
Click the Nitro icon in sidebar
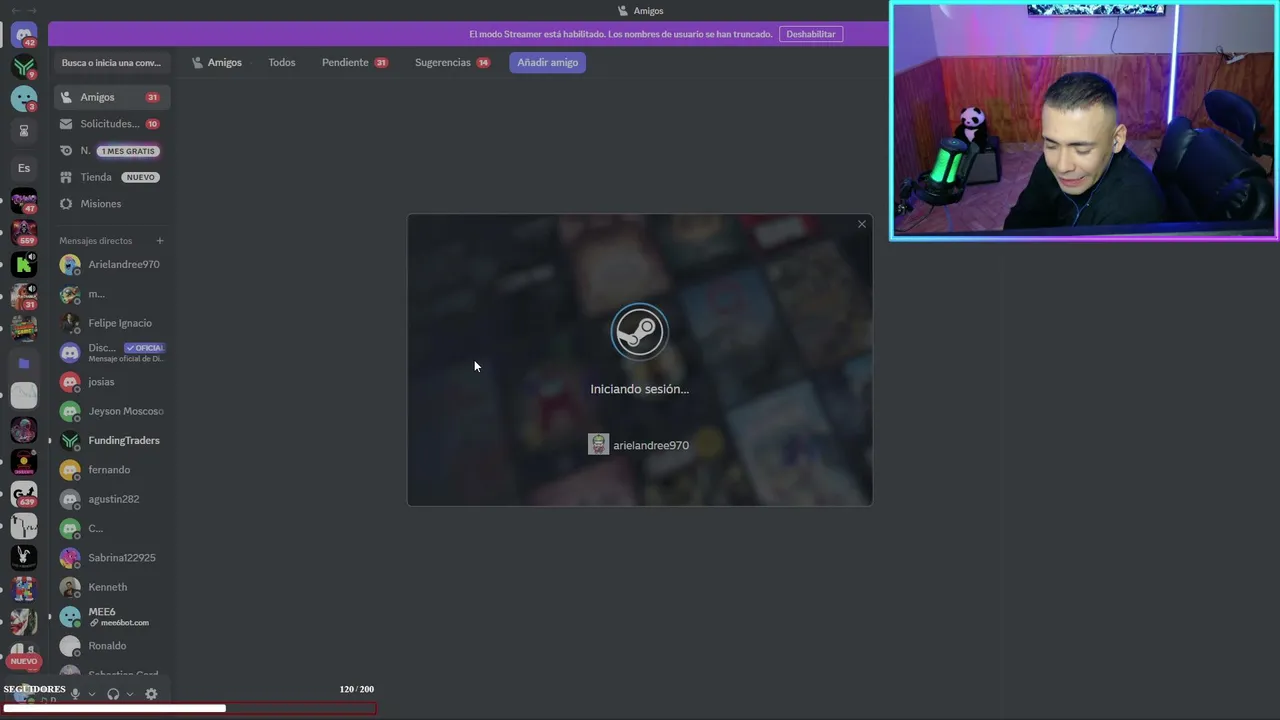coord(66,151)
